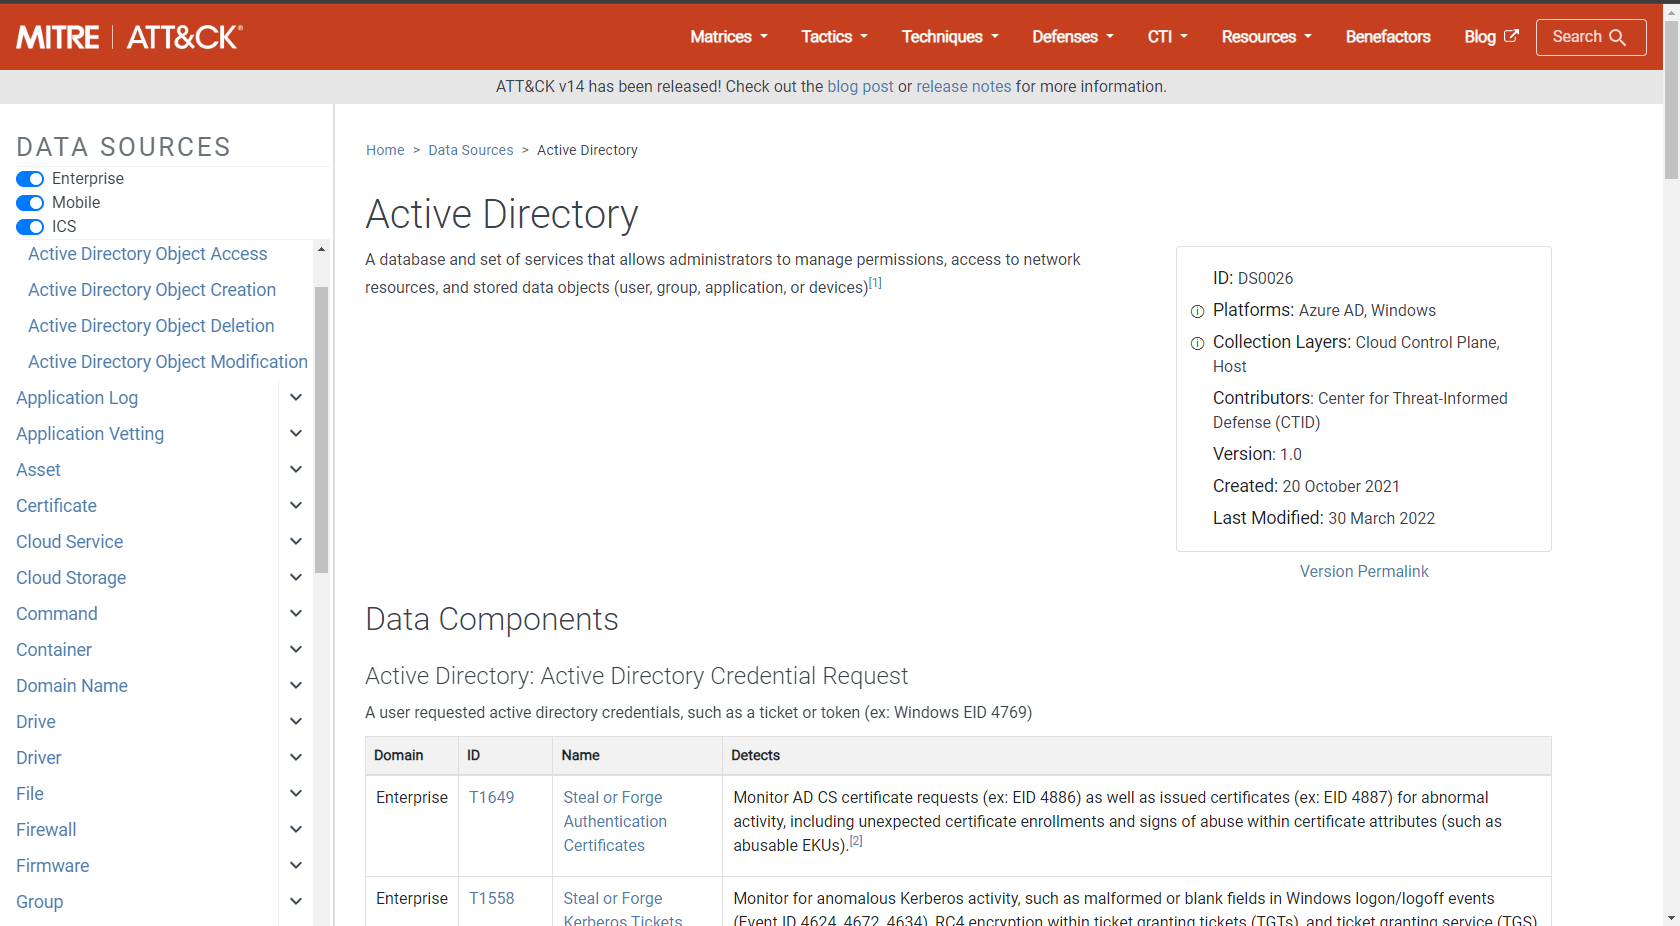Expand the Container chevron
The height and width of the screenshot is (926, 1680).
[x=296, y=649]
